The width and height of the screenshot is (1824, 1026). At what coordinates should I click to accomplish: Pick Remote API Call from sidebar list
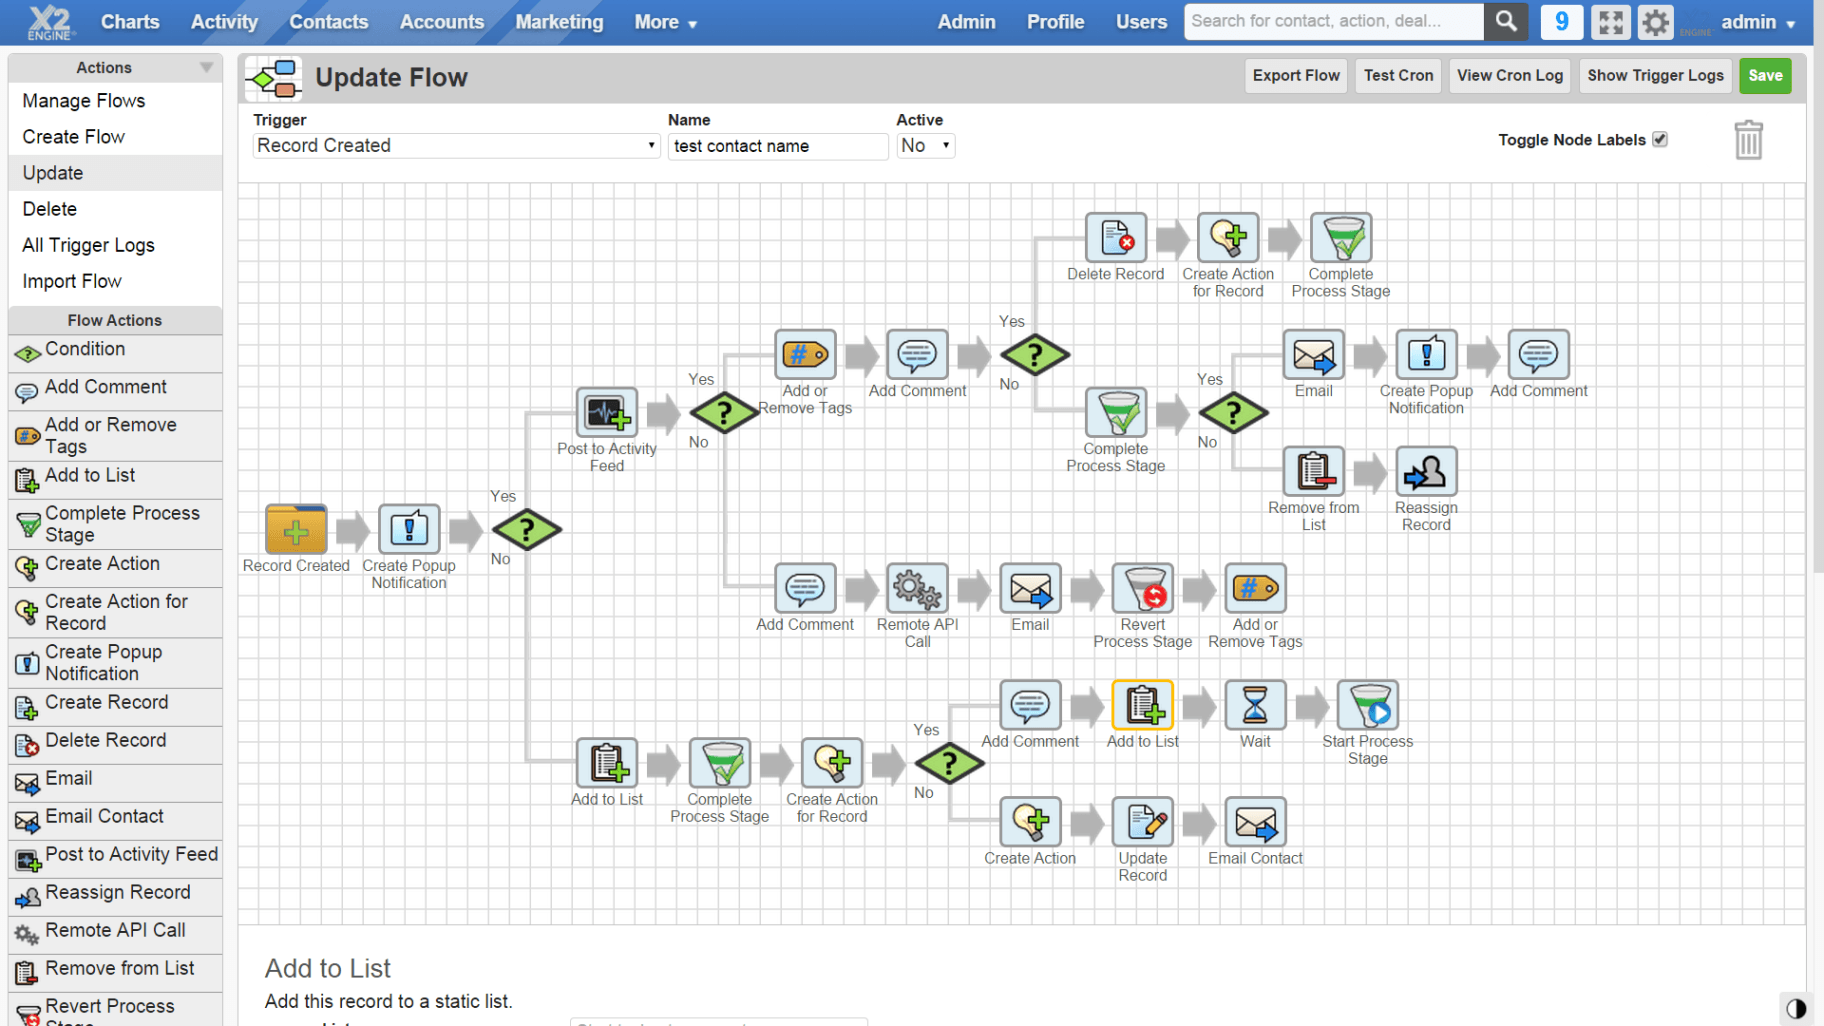[x=115, y=933]
